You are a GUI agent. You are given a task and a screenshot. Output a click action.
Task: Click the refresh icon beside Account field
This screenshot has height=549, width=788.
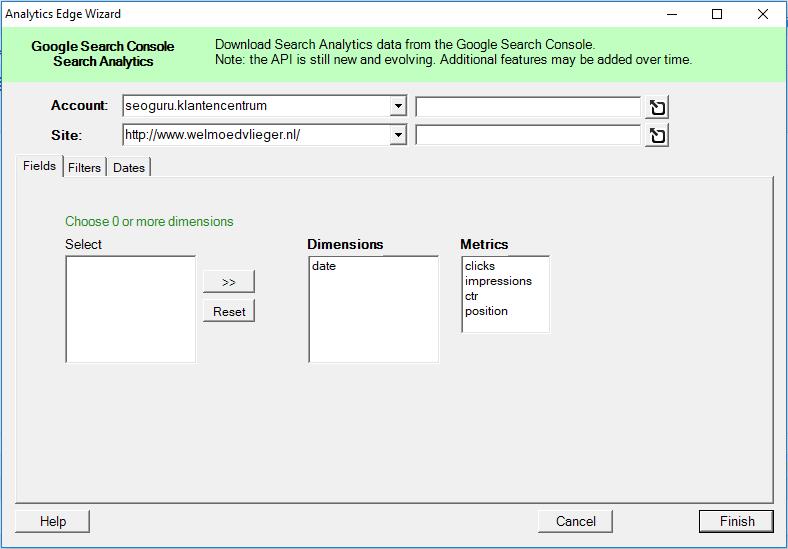[657, 107]
